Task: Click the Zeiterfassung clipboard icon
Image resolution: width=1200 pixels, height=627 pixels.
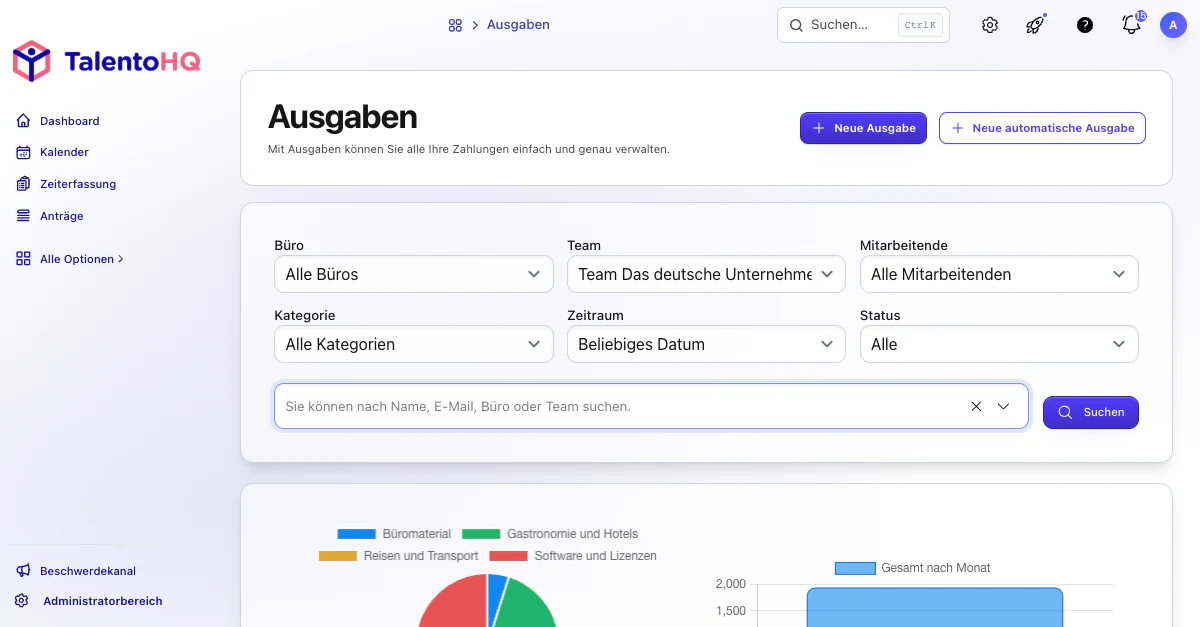Action: [24, 184]
